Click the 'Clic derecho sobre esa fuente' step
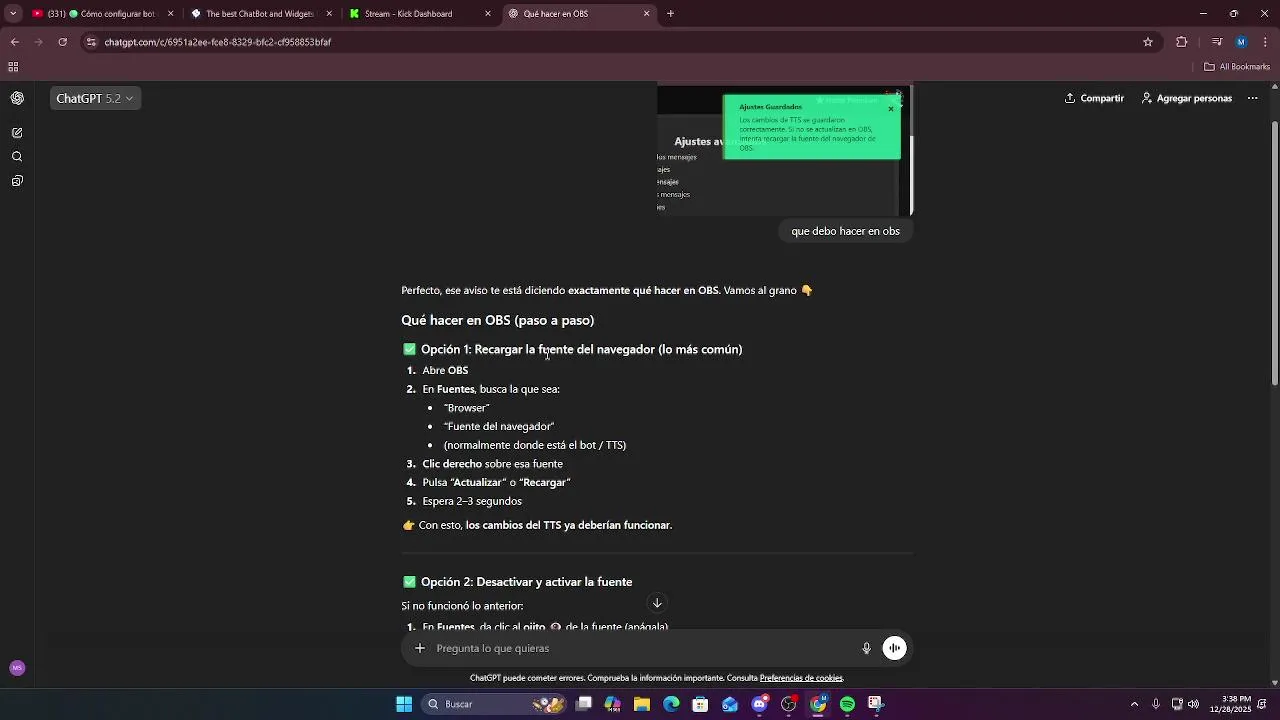This screenshot has height=720, width=1280. 492,464
